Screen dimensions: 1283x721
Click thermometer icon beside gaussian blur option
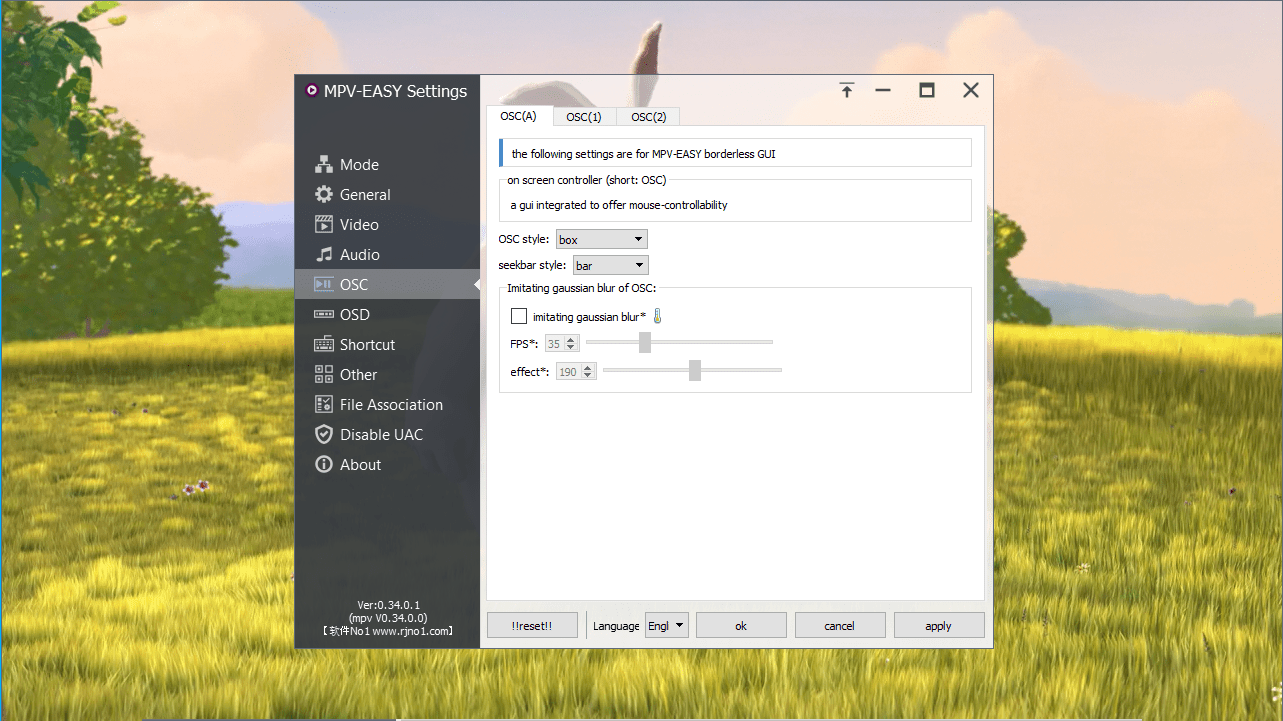click(x=658, y=317)
